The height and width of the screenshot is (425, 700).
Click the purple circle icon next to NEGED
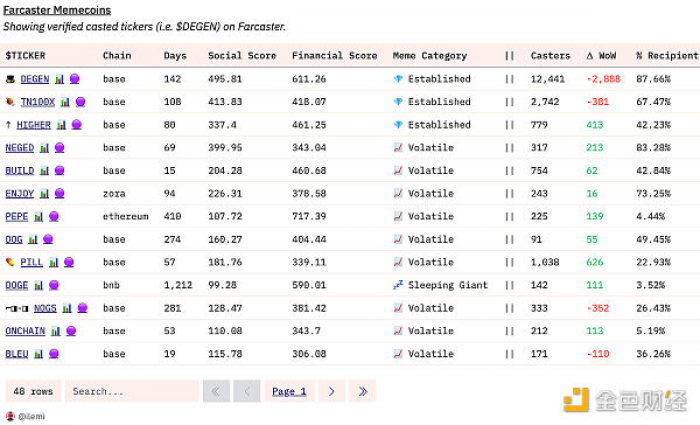tap(59, 147)
